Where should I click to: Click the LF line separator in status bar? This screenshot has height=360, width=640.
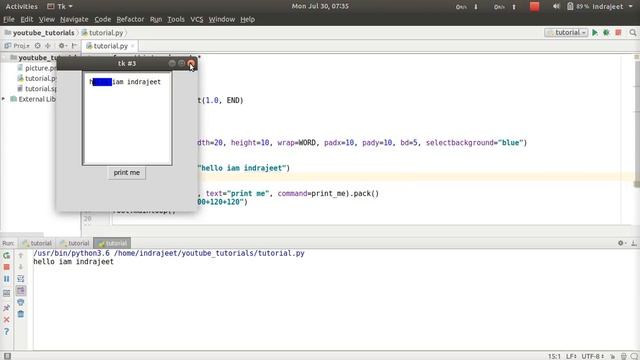571,356
